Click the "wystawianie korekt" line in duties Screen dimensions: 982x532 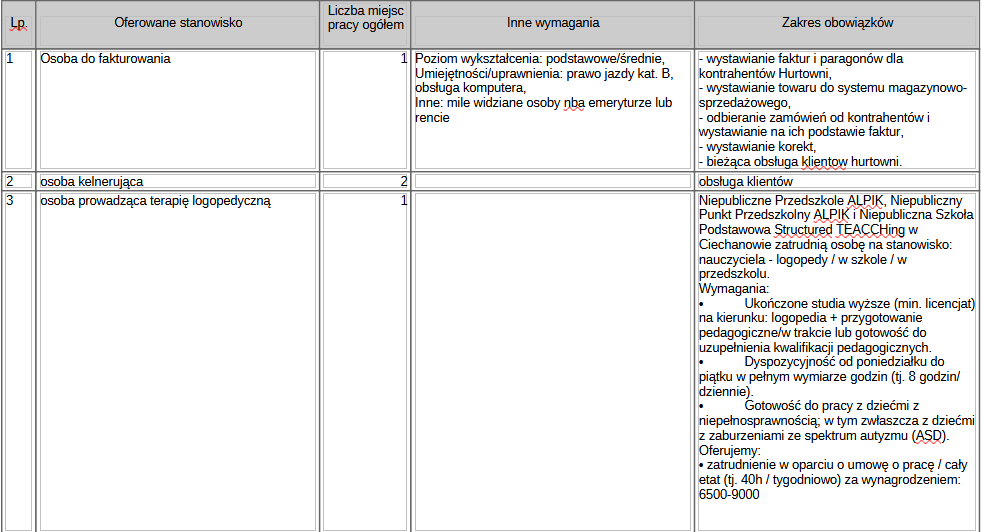coord(758,147)
